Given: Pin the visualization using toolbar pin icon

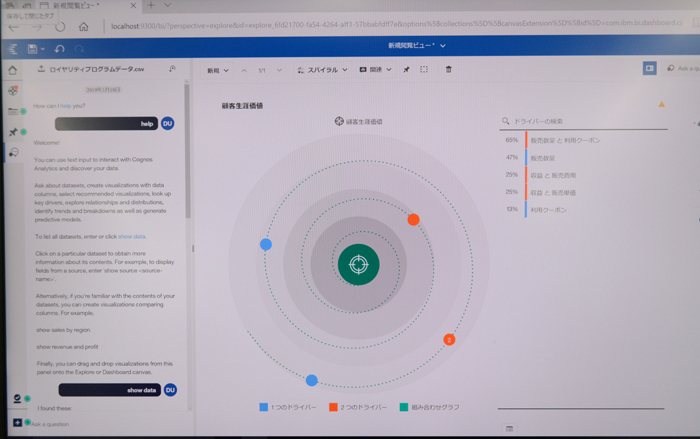Looking at the screenshot, I should [406, 70].
